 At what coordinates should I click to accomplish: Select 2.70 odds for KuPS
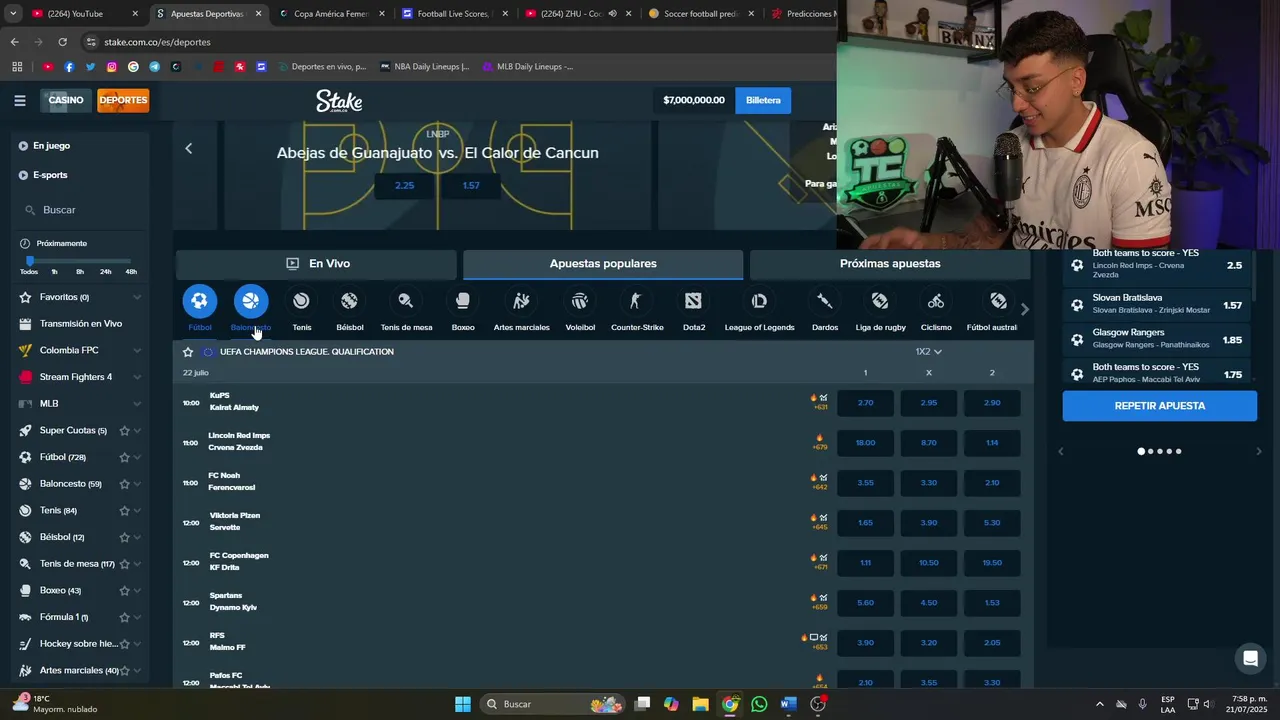866,403
